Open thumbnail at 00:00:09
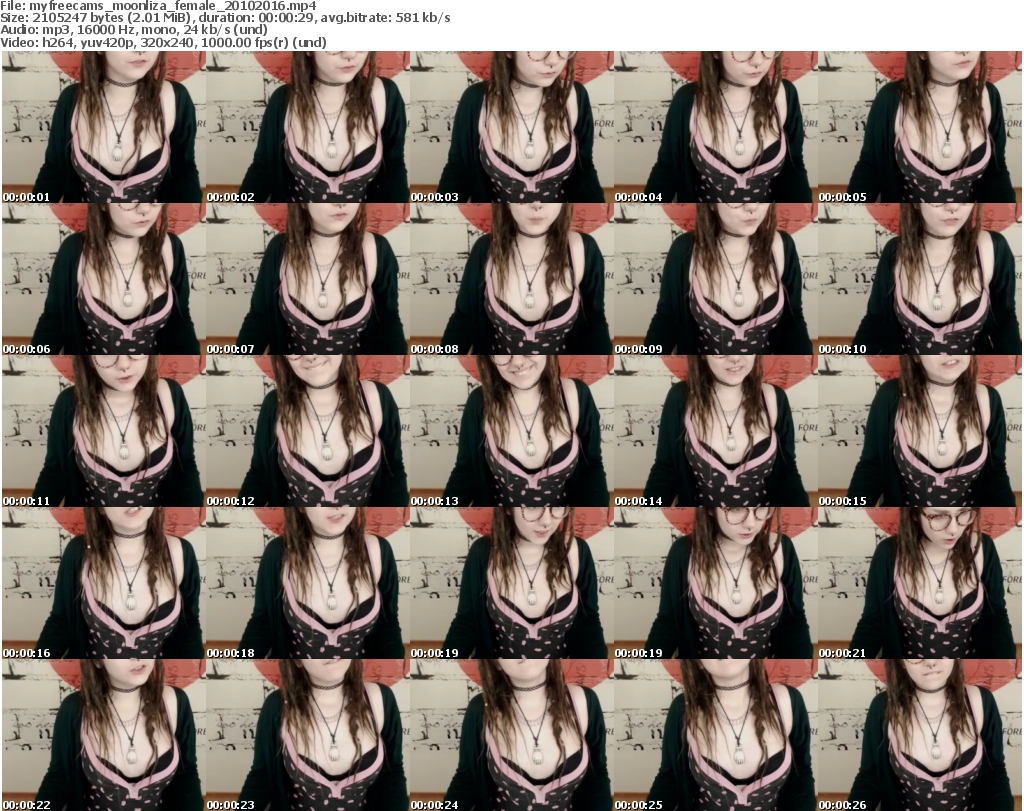Screen dimensions: 1024x811 [x=716, y=279]
